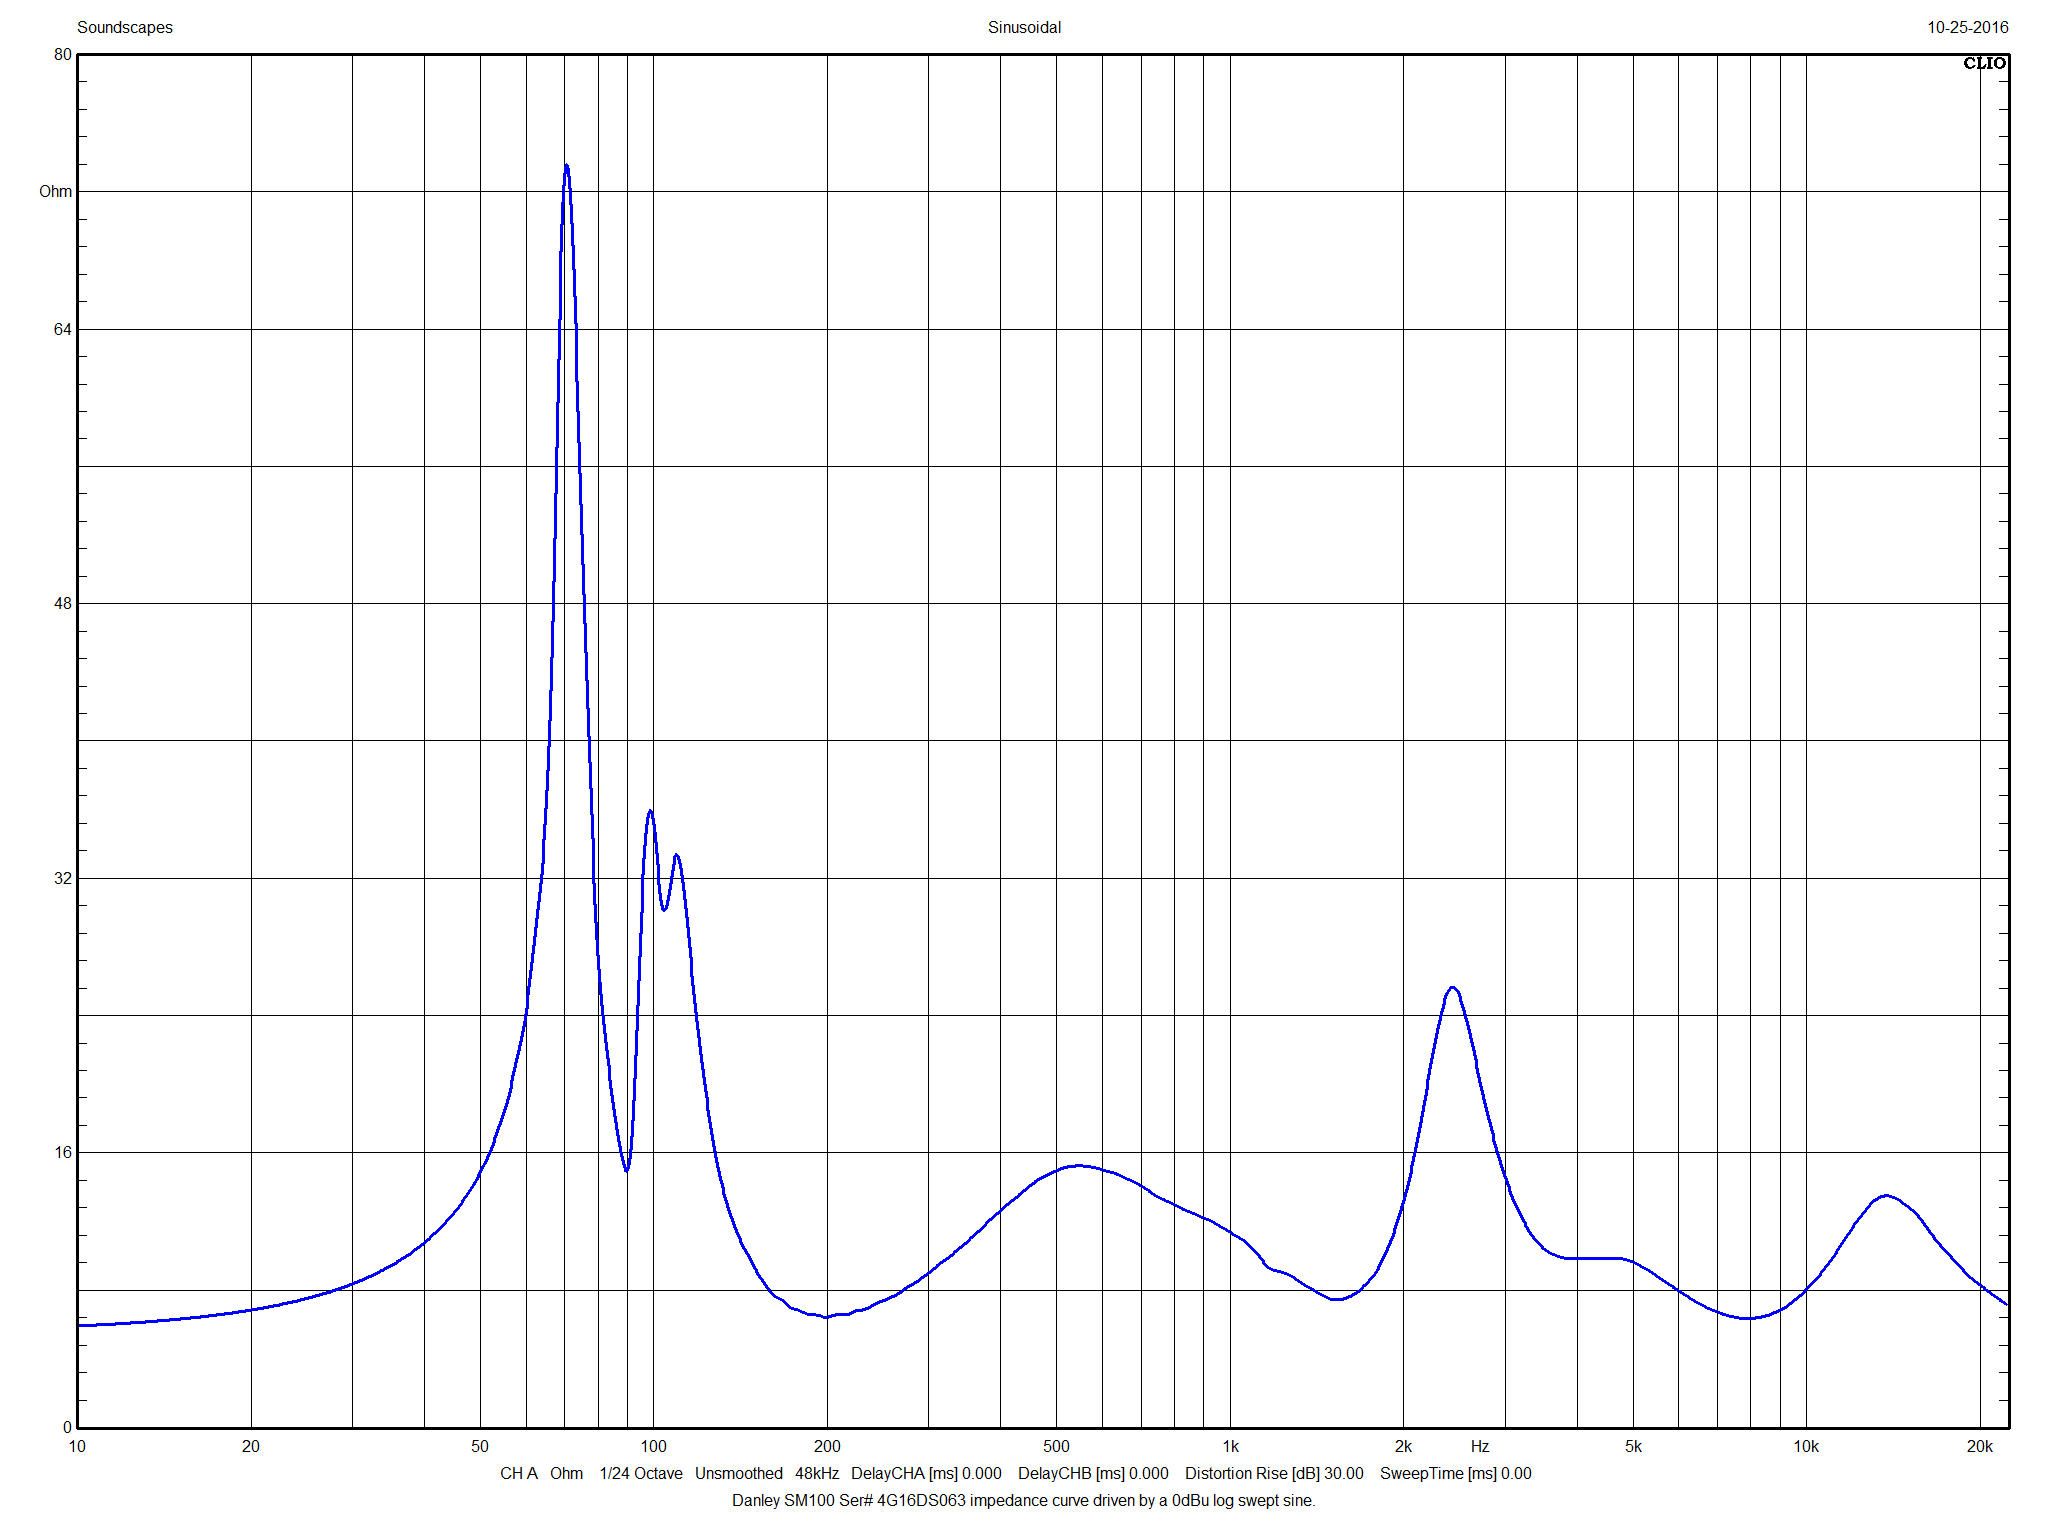
Task: Click the Soundscapes title text
Action: click(x=125, y=27)
